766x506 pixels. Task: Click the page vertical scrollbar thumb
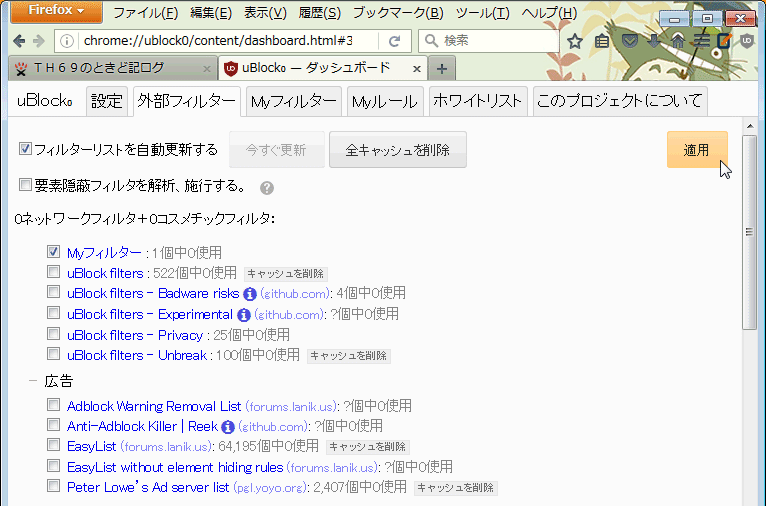pyautogui.click(x=749, y=232)
